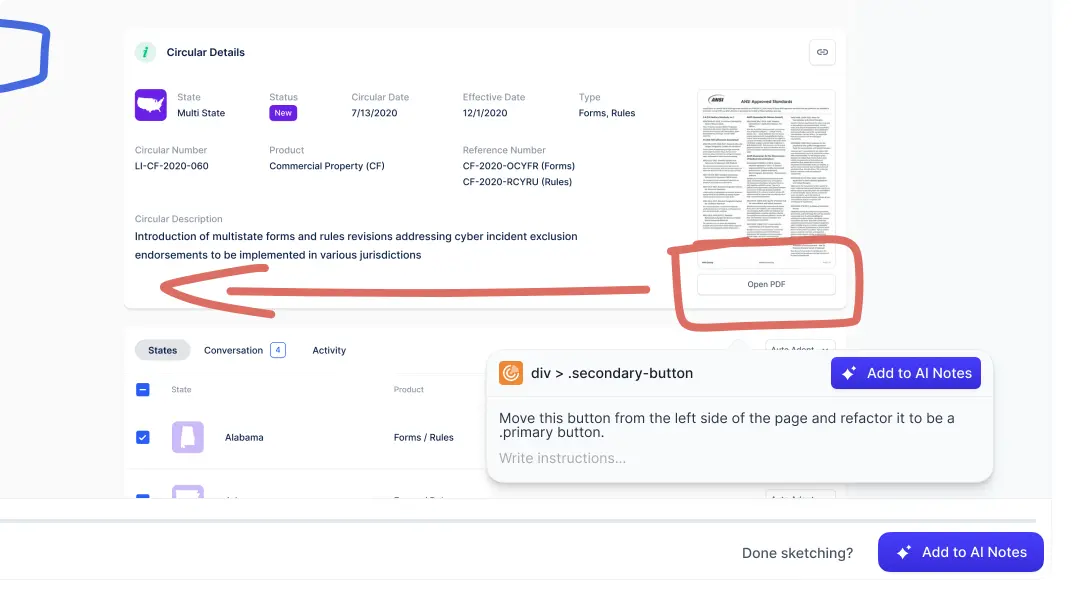This screenshot has width=1072, height=600.
Task: Click the copy link icon in Circular Details
Action: tap(822, 52)
